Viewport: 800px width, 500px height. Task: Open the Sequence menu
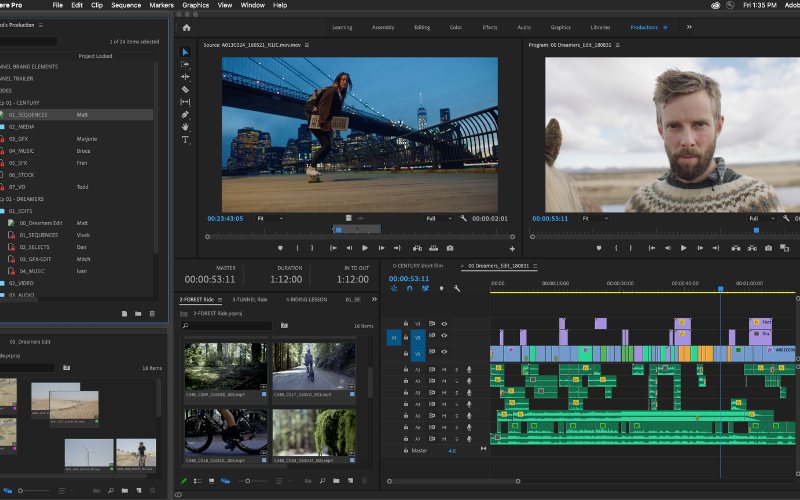click(x=126, y=5)
